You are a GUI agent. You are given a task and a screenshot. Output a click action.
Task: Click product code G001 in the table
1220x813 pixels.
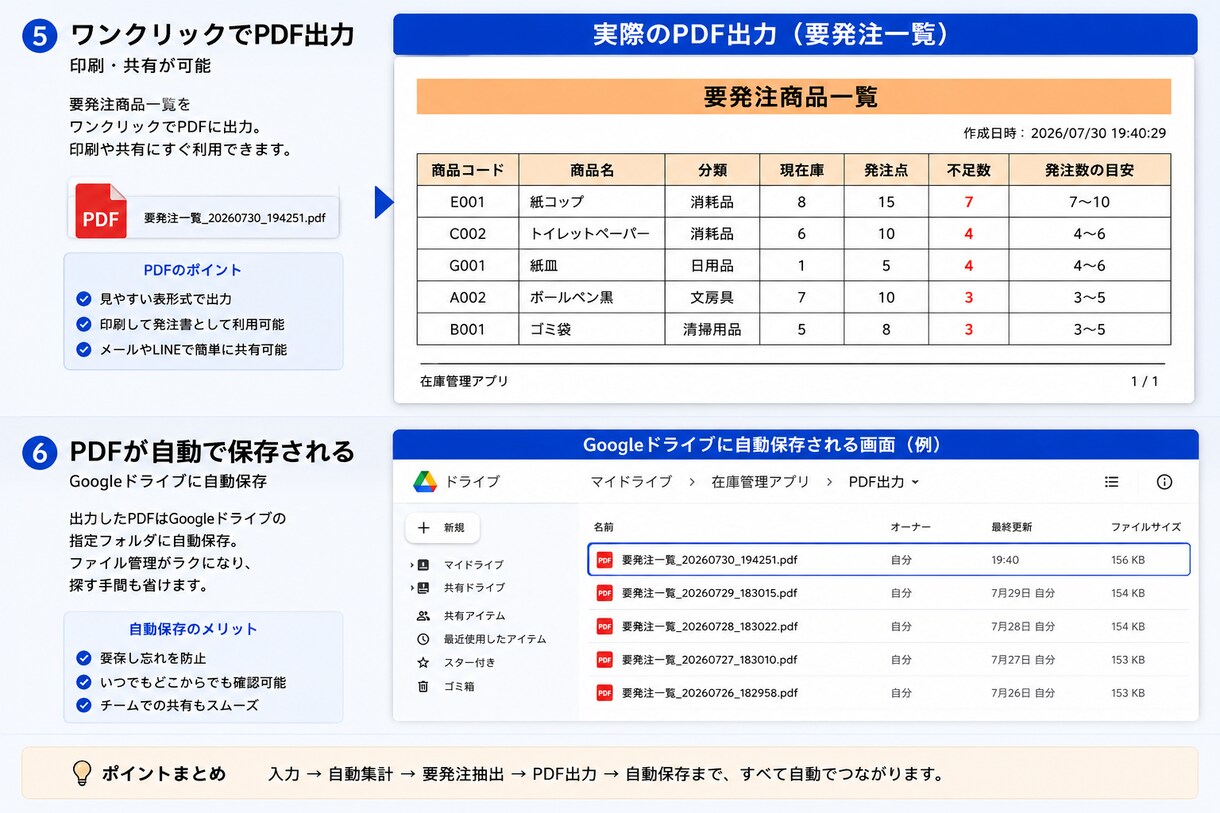point(468,266)
